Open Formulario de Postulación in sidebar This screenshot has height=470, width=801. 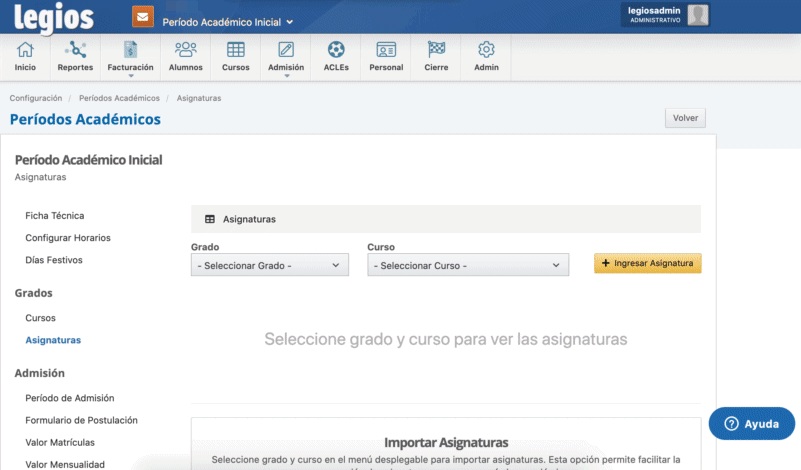(81, 420)
